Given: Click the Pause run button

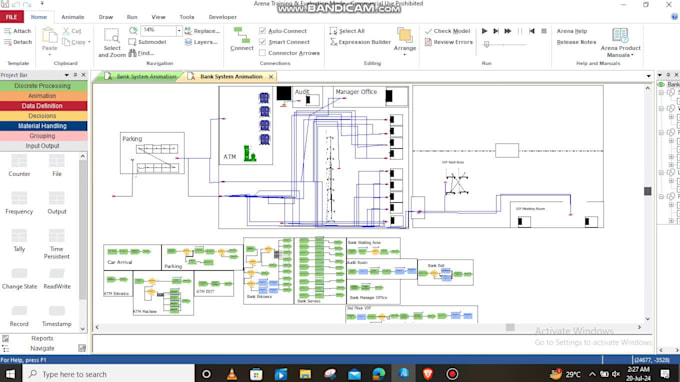Looking at the screenshot, I should tap(520, 31).
